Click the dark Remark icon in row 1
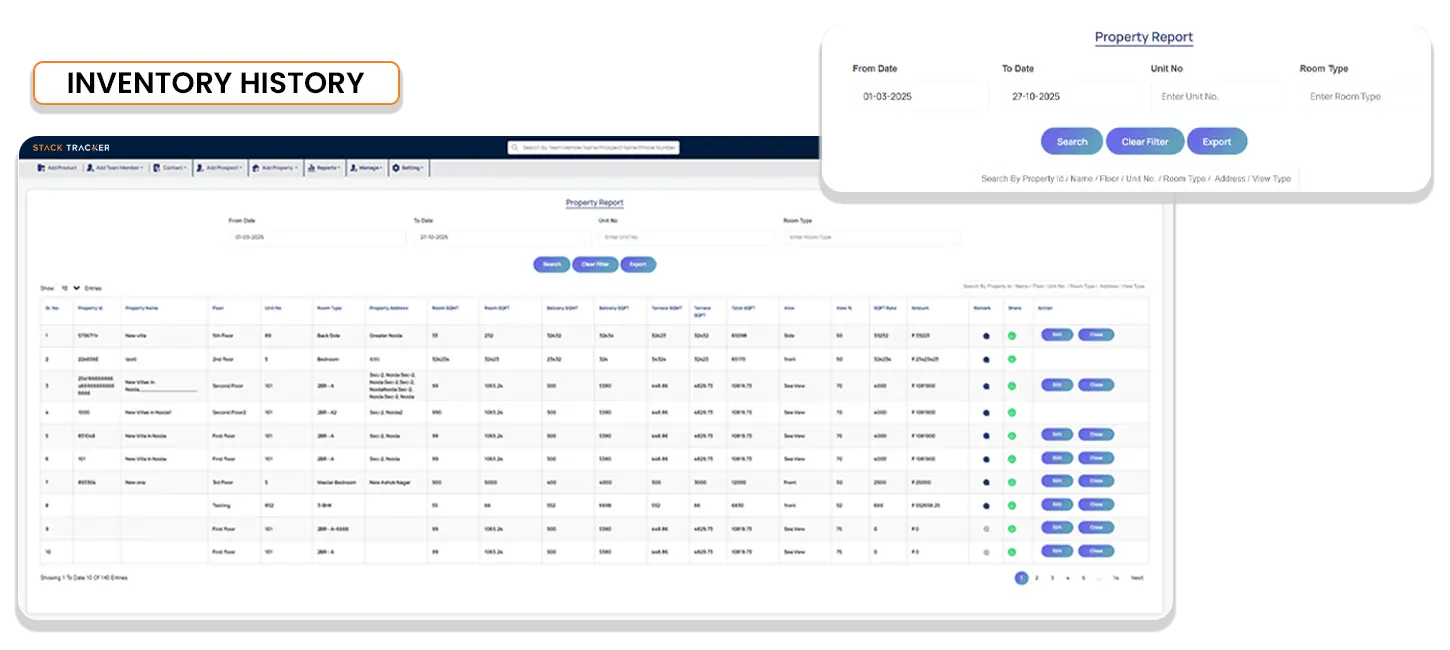The height and width of the screenshot is (650, 1450). pyautogui.click(x=986, y=335)
